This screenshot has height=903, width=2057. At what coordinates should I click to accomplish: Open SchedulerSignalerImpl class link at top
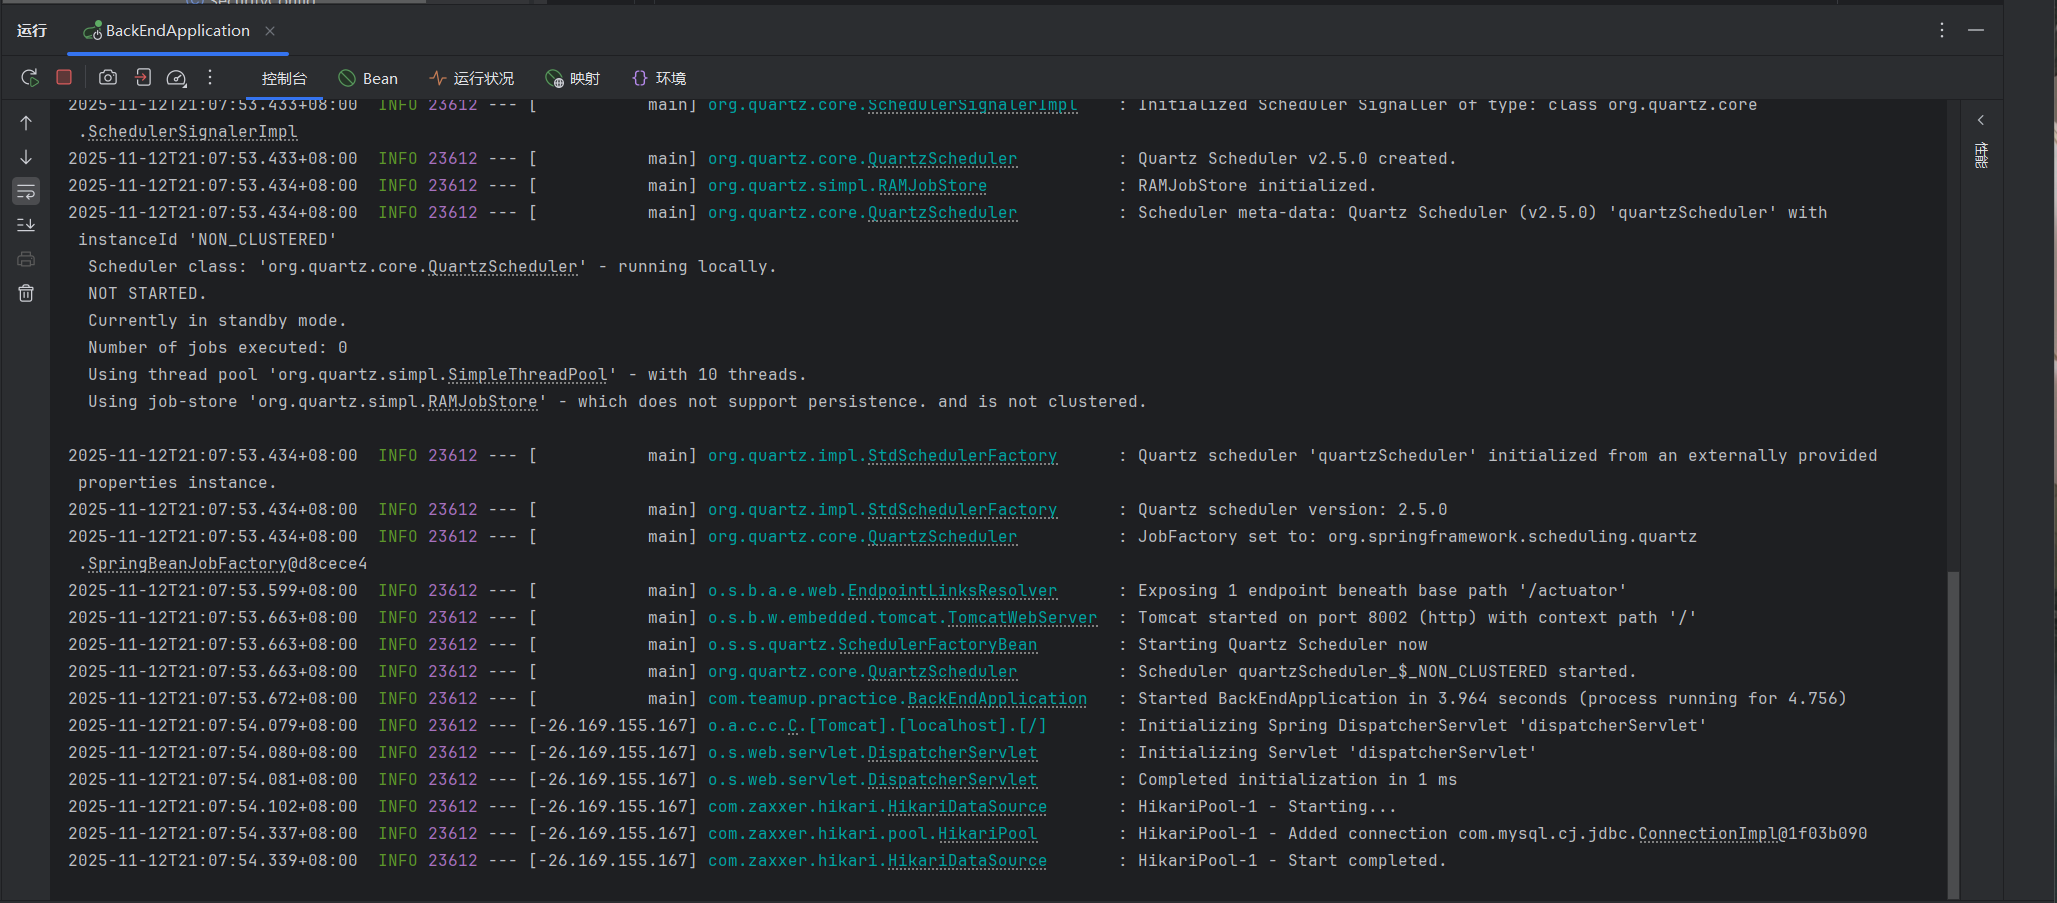click(x=973, y=105)
